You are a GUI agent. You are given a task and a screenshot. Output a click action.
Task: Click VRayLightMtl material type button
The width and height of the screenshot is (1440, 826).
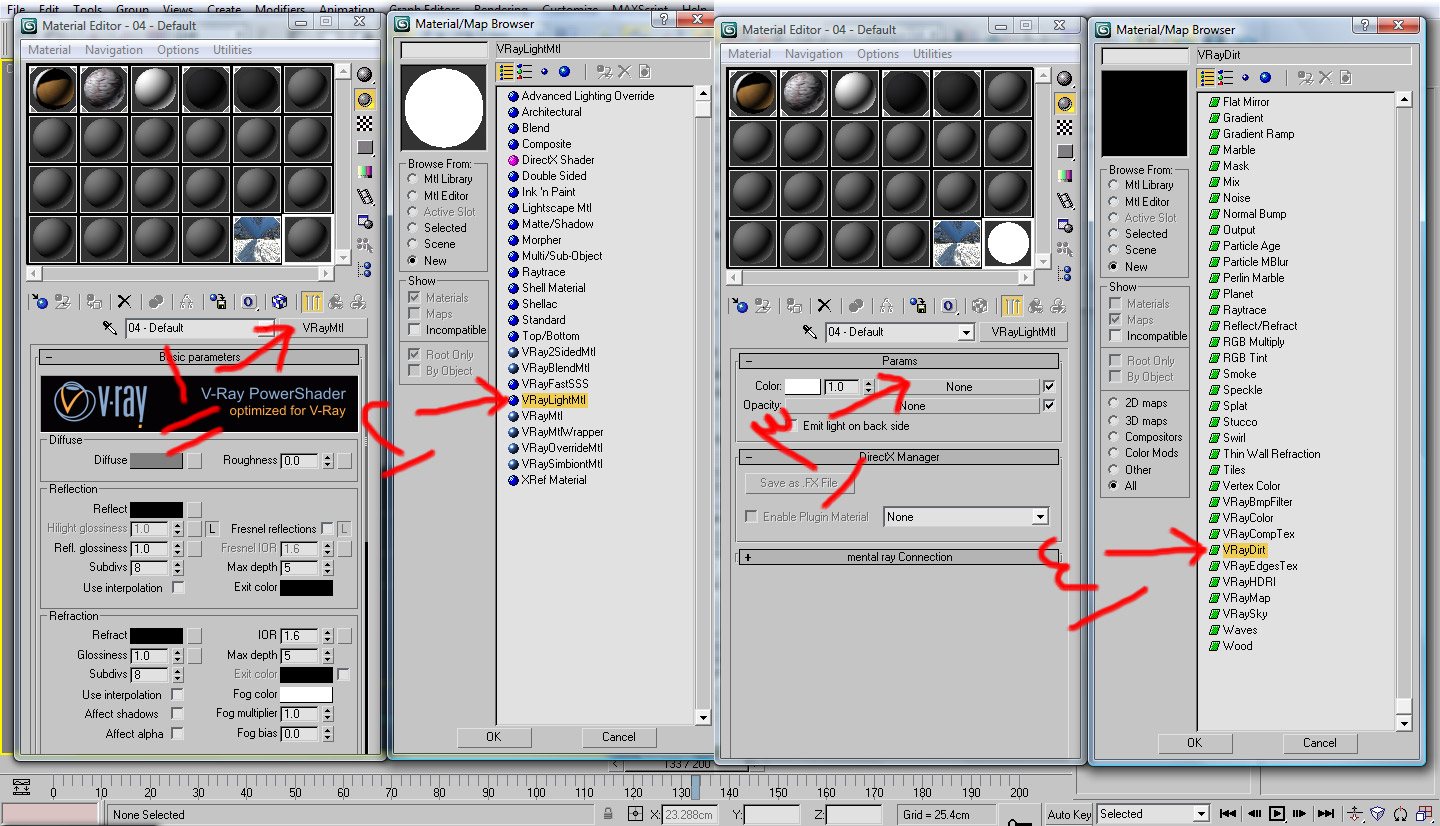click(1023, 332)
